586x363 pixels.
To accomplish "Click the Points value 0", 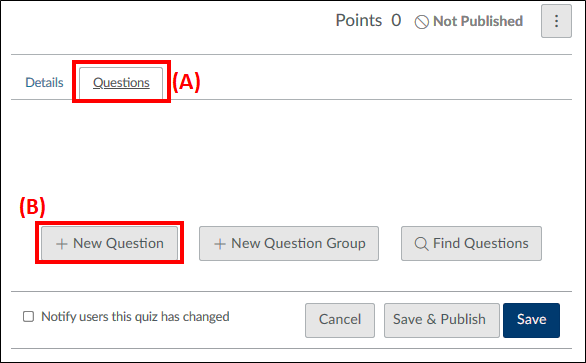I will tap(396, 20).
